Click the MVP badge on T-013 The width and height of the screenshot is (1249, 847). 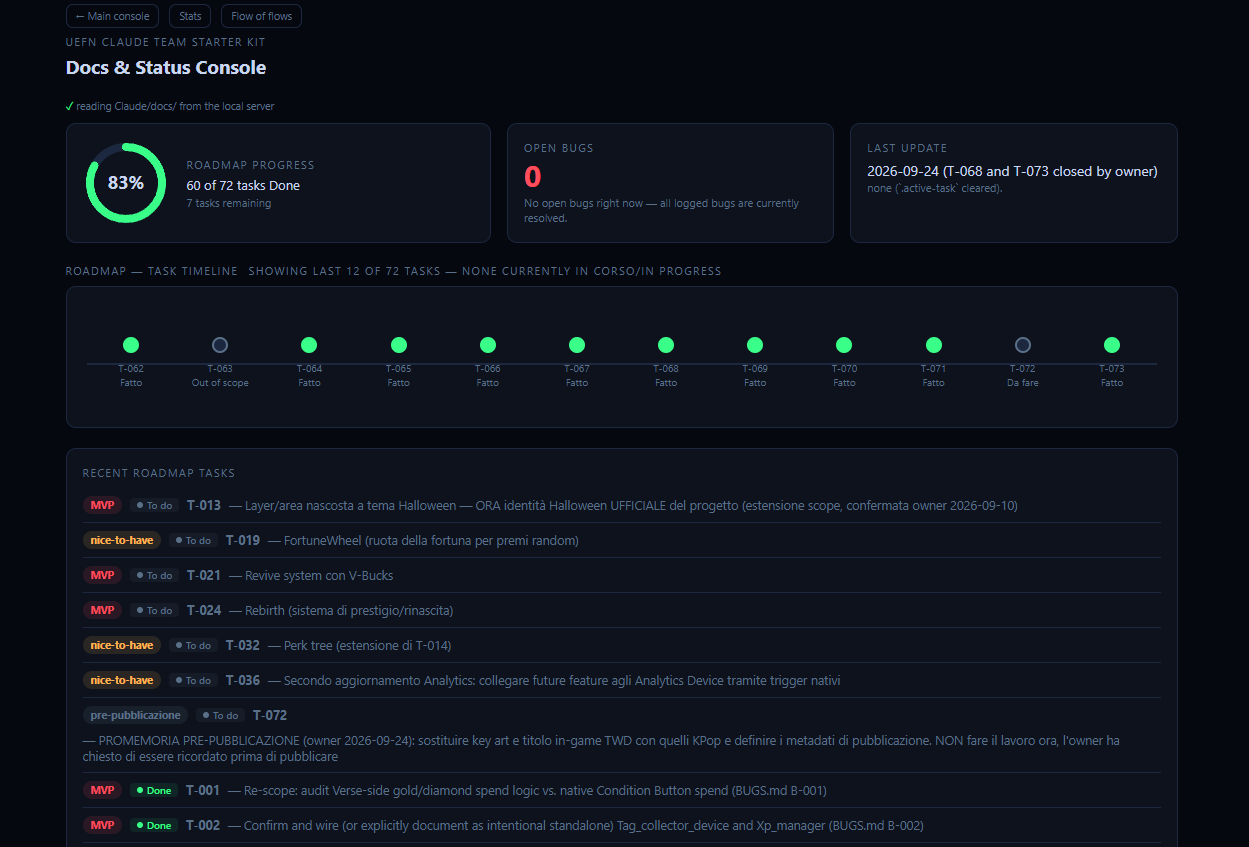click(102, 505)
